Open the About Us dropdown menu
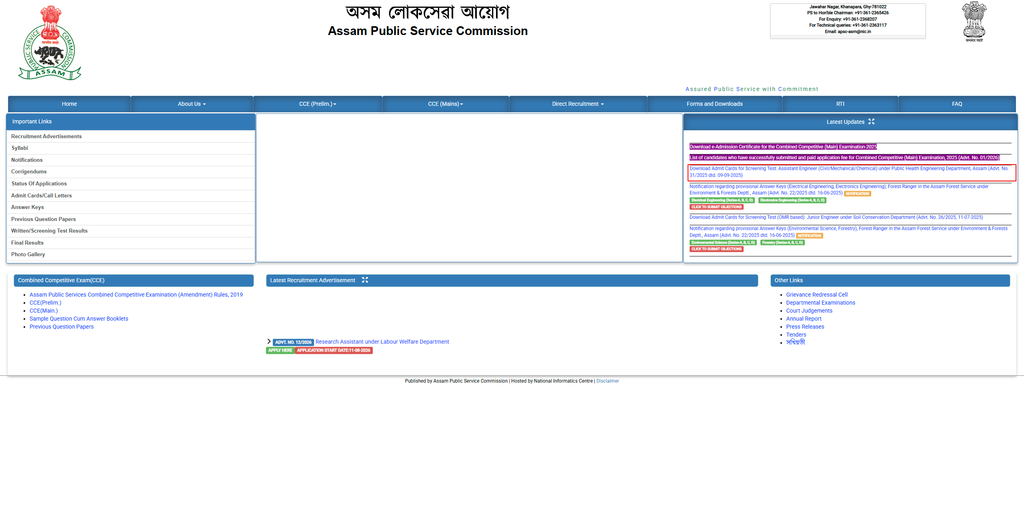 [192, 104]
